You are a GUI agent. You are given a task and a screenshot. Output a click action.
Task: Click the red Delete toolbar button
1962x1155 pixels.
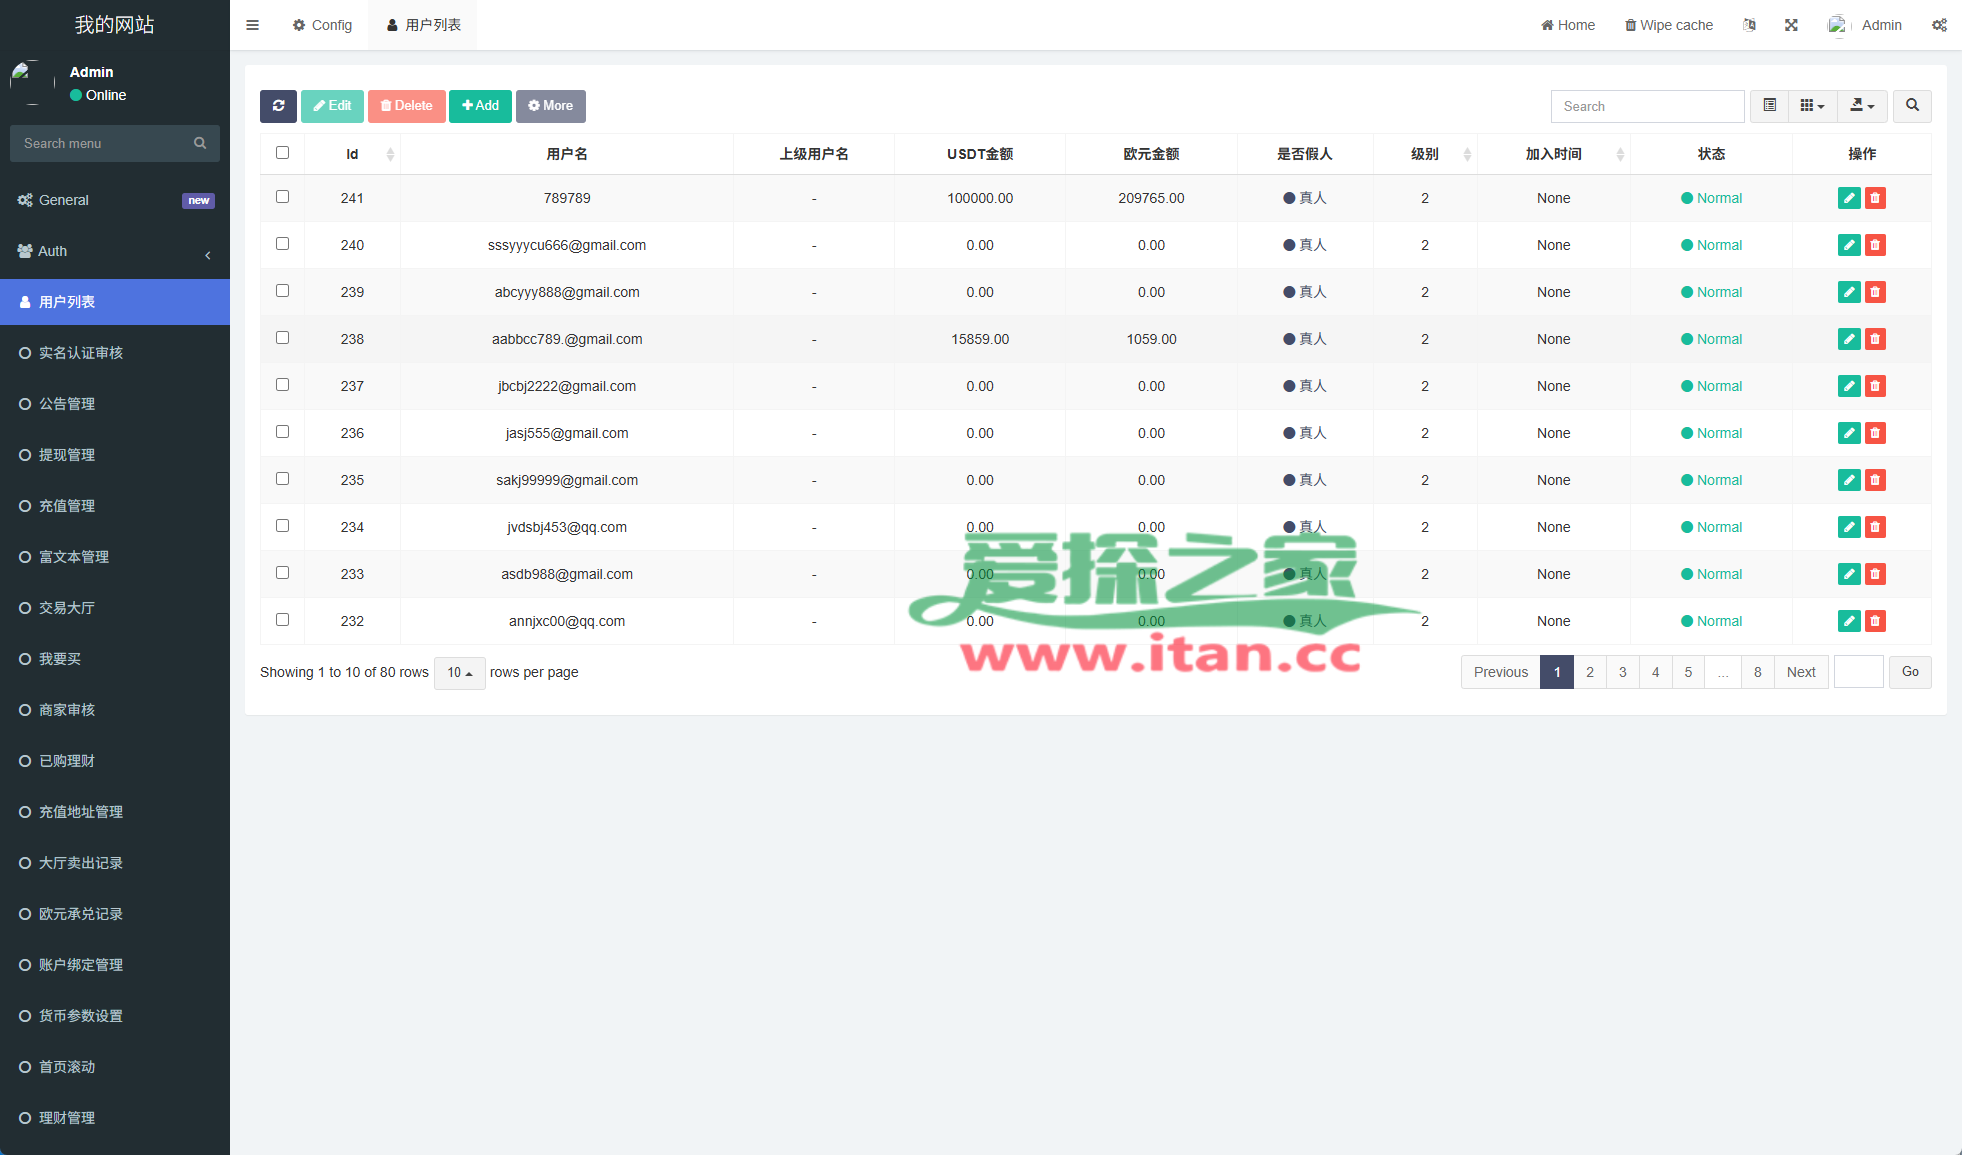(x=406, y=106)
